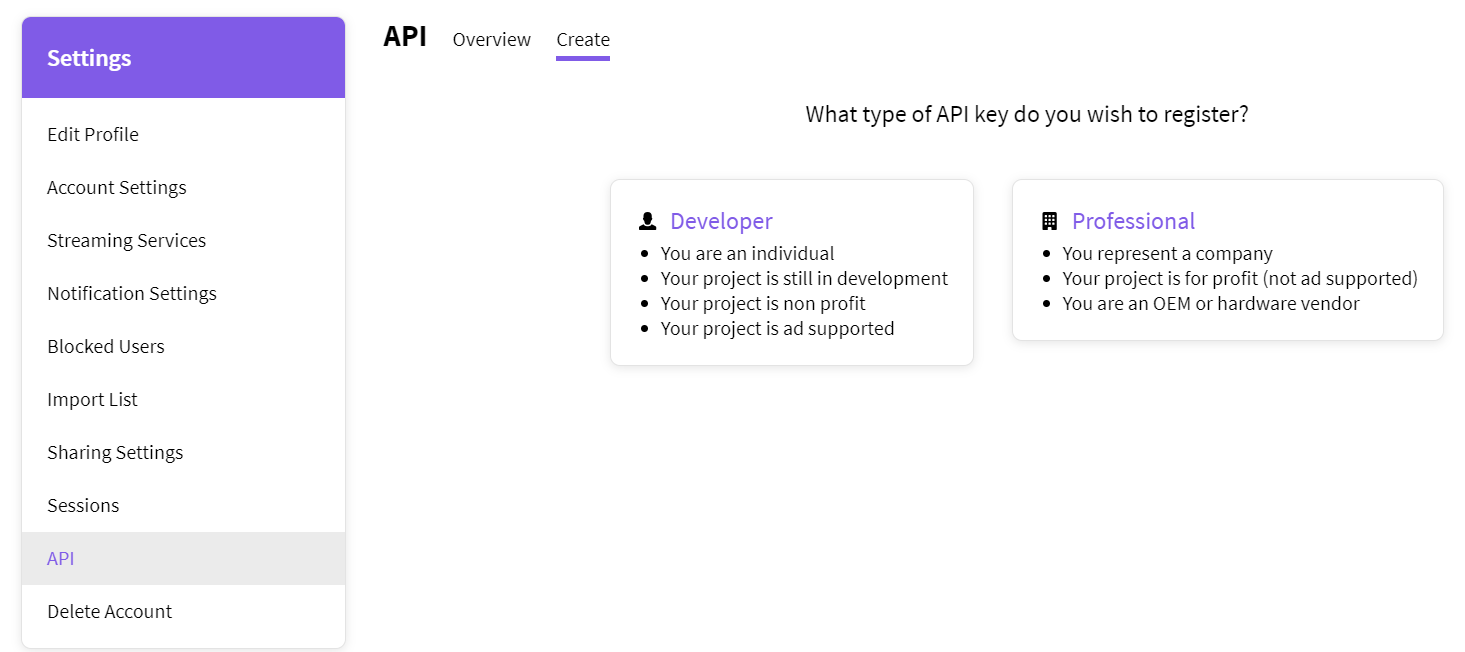Click "Your project is ad supported" bullet
The width and height of the screenshot is (1465, 652).
pyautogui.click(x=777, y=328)
